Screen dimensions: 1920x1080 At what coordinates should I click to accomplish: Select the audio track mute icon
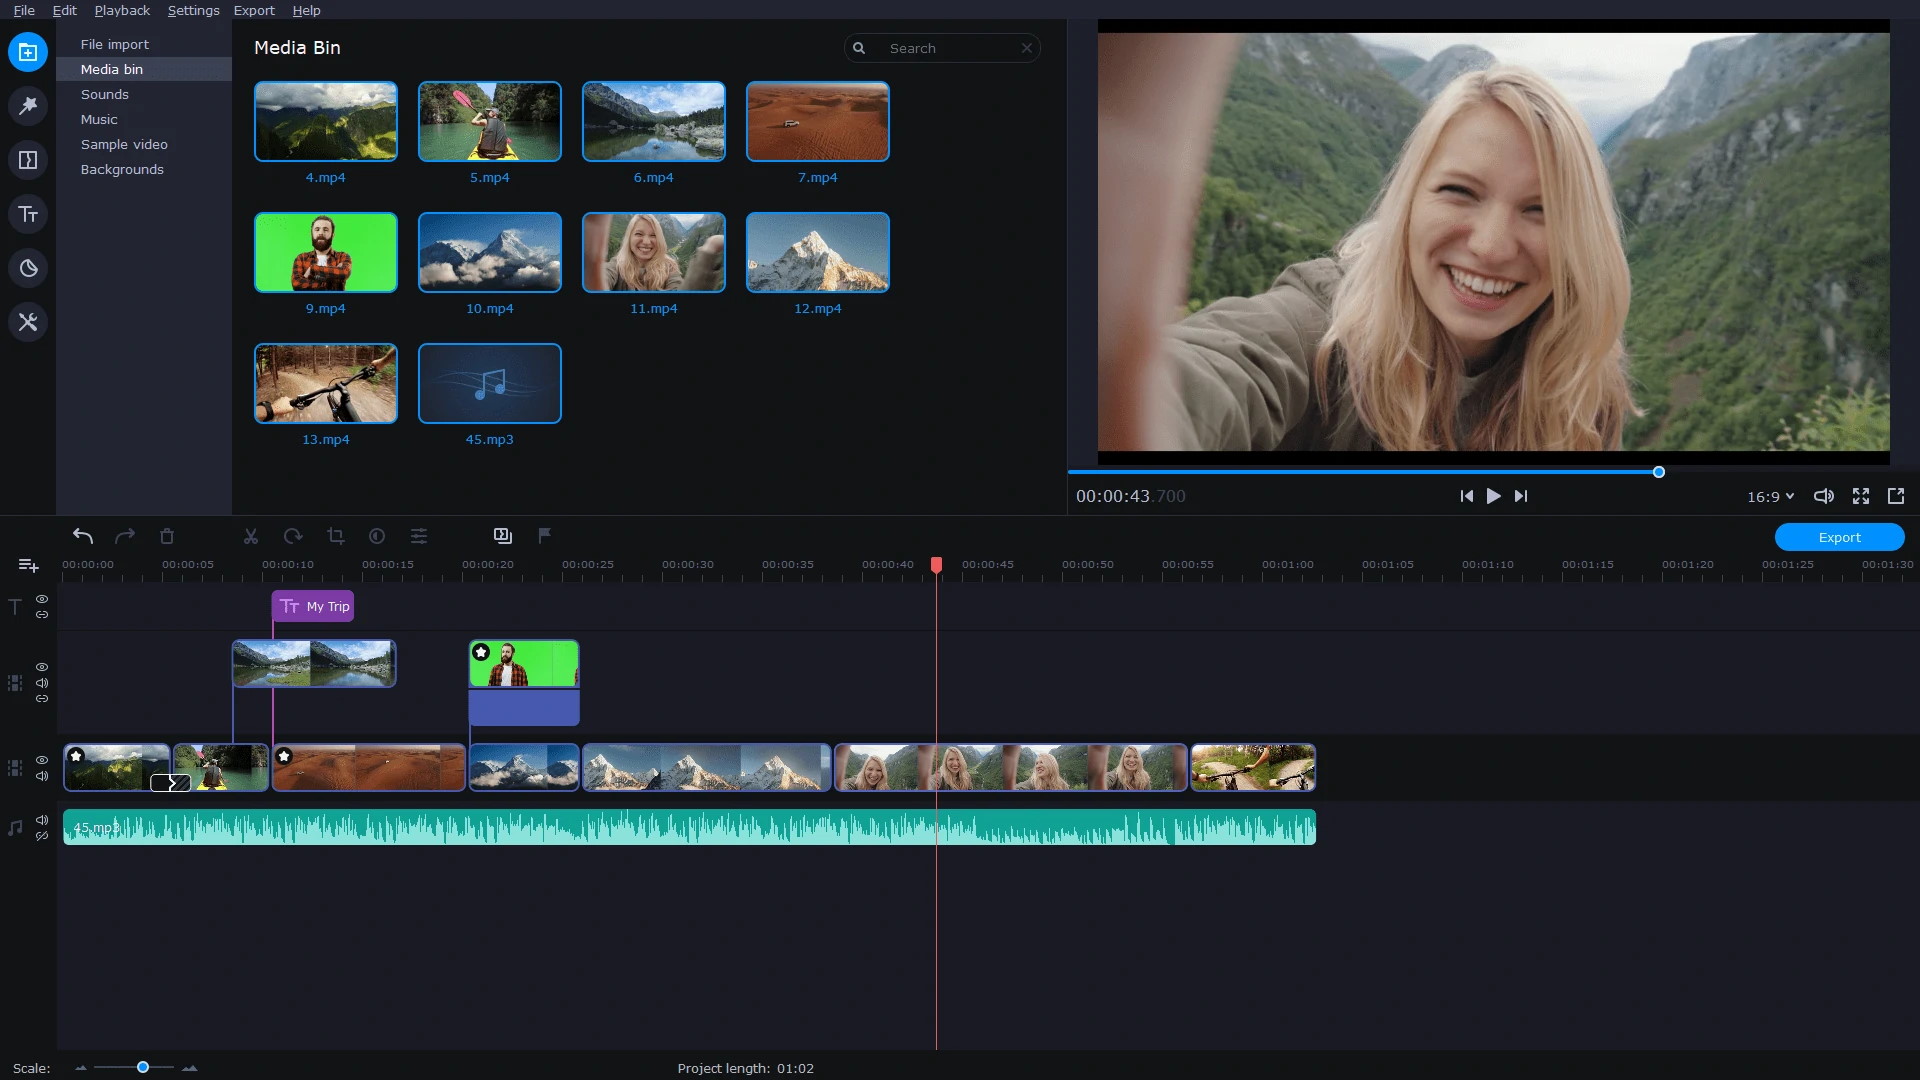point(42,819)
